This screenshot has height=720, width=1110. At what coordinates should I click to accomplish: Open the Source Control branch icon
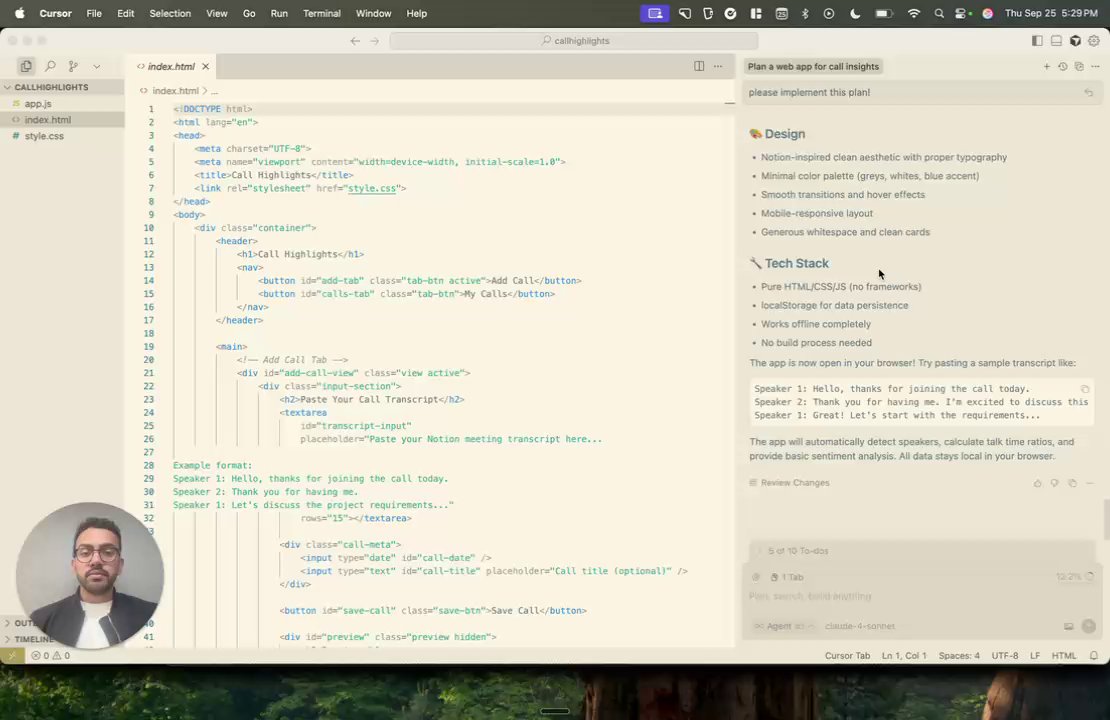point(73,66)
